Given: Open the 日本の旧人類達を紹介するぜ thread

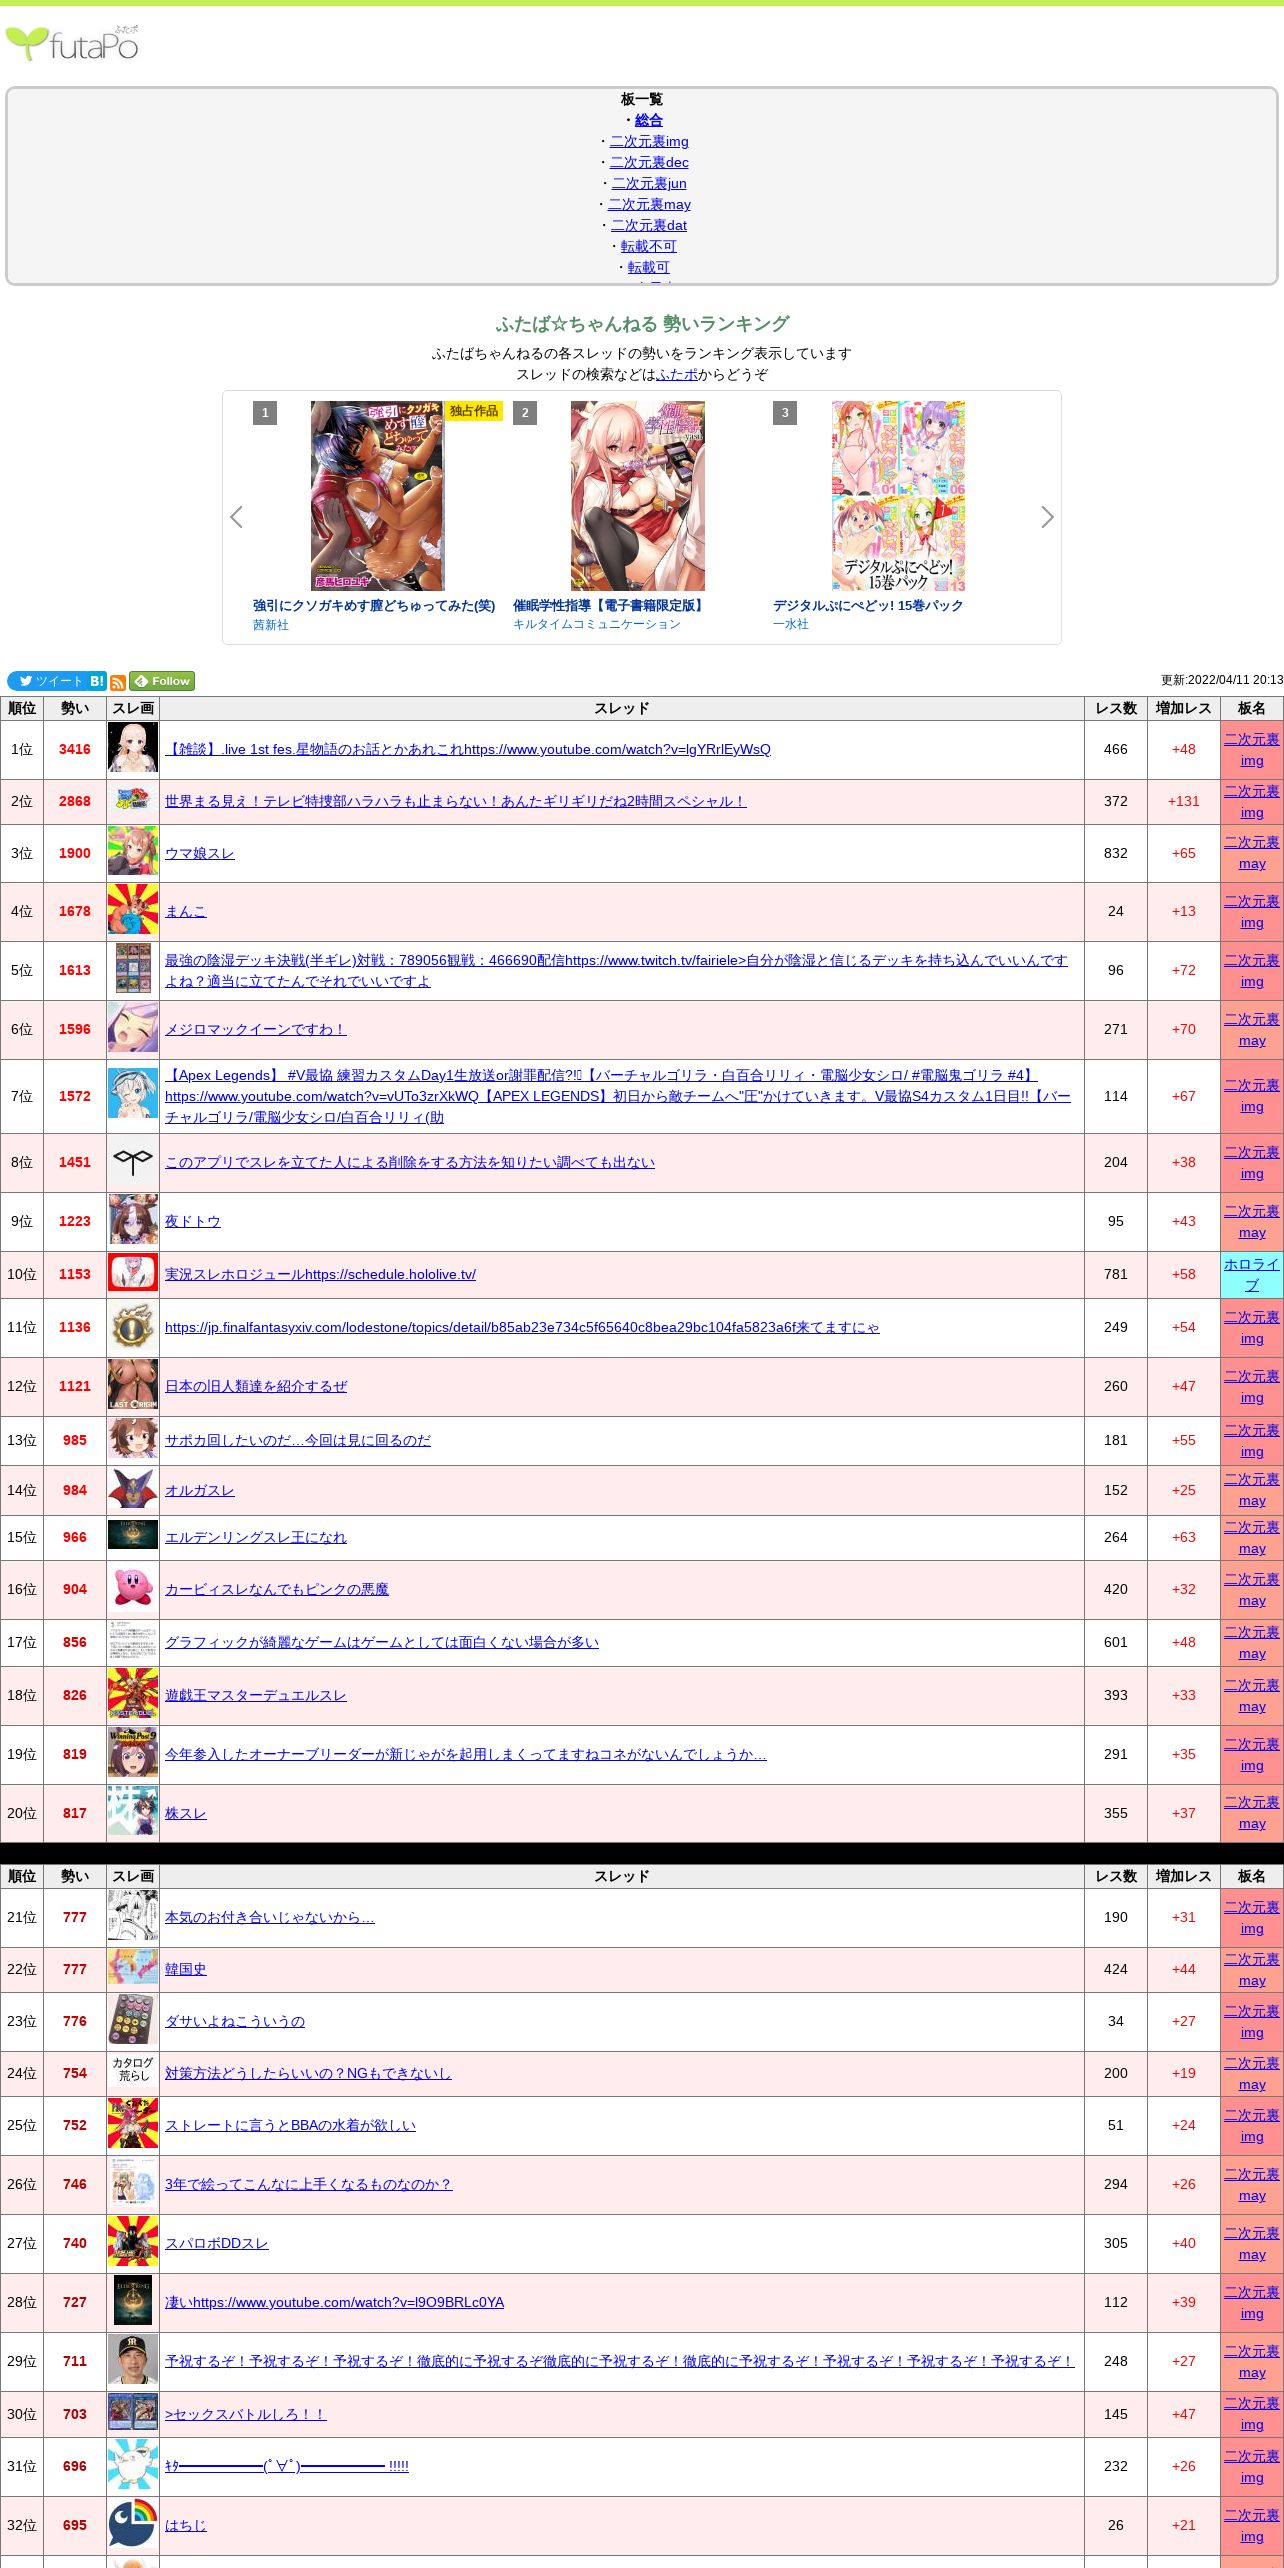Looking at the screenshot, I should coord(256,1386).
